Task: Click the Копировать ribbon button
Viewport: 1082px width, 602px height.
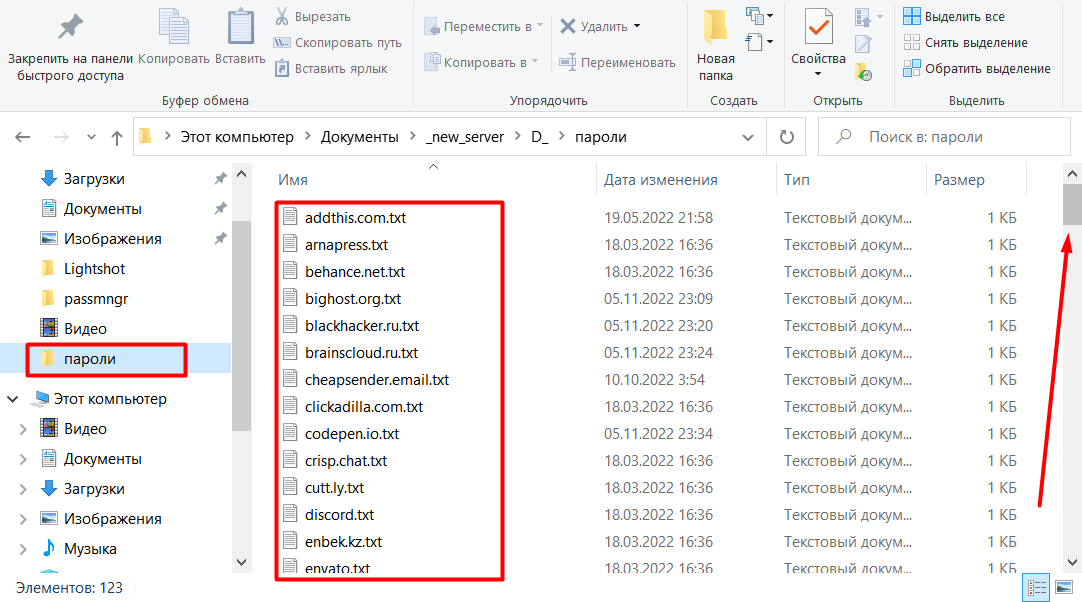Action: coord(173,39)
